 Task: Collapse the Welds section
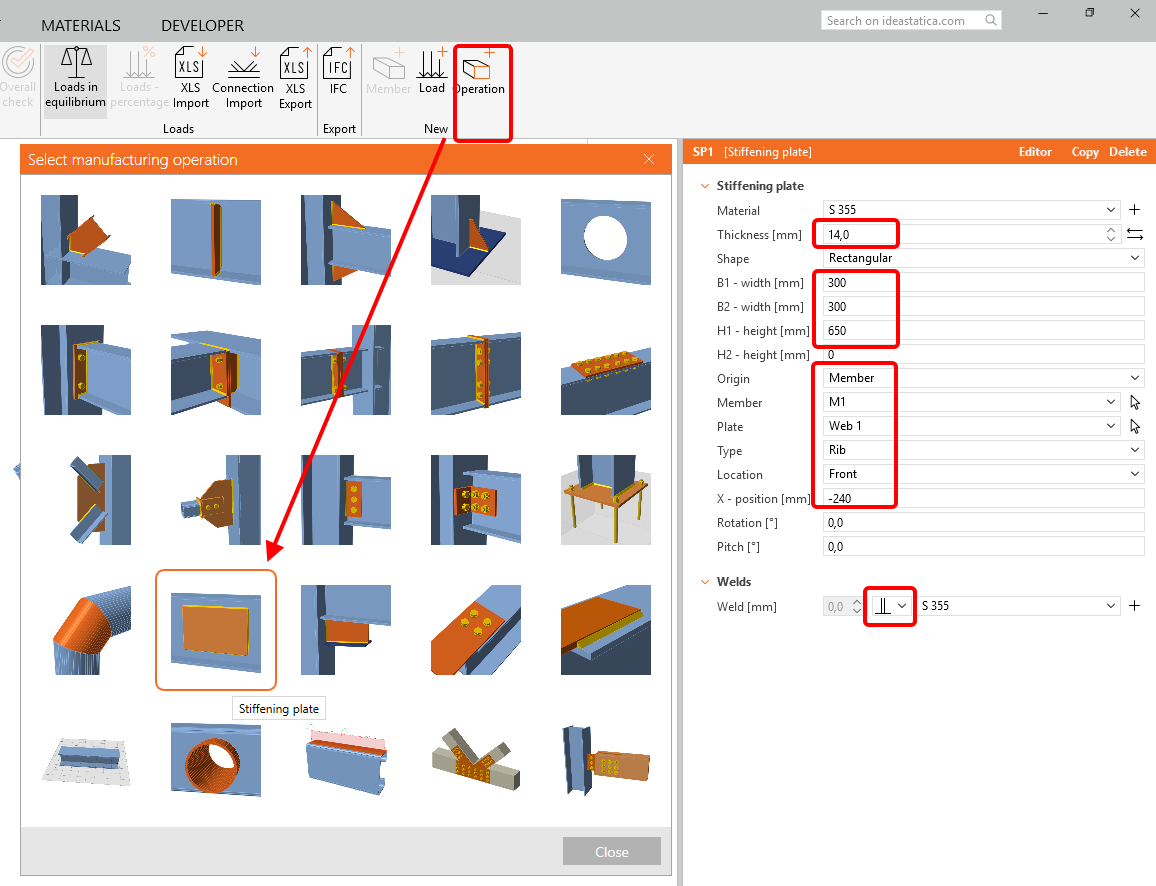705,582
